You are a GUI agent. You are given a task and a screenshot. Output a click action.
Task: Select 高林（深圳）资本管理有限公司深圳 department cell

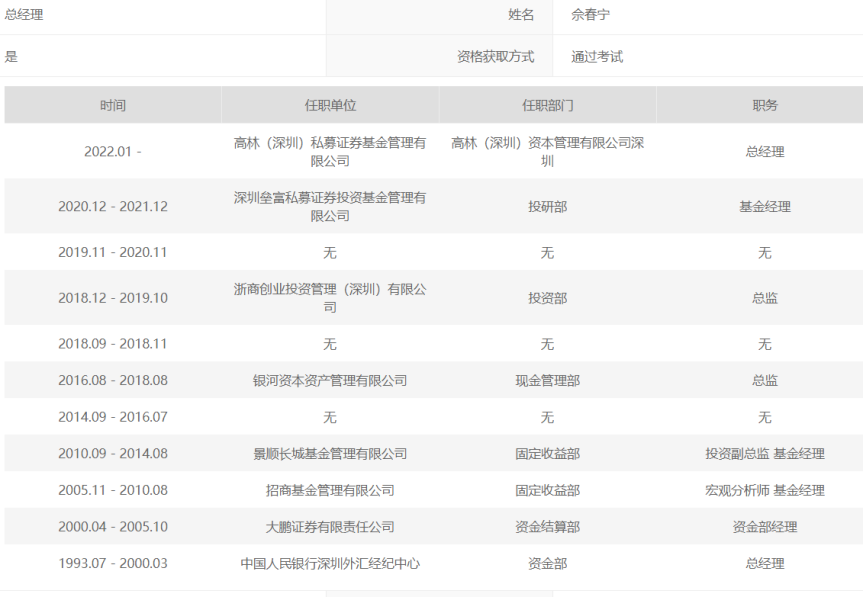tap(548, 151)
